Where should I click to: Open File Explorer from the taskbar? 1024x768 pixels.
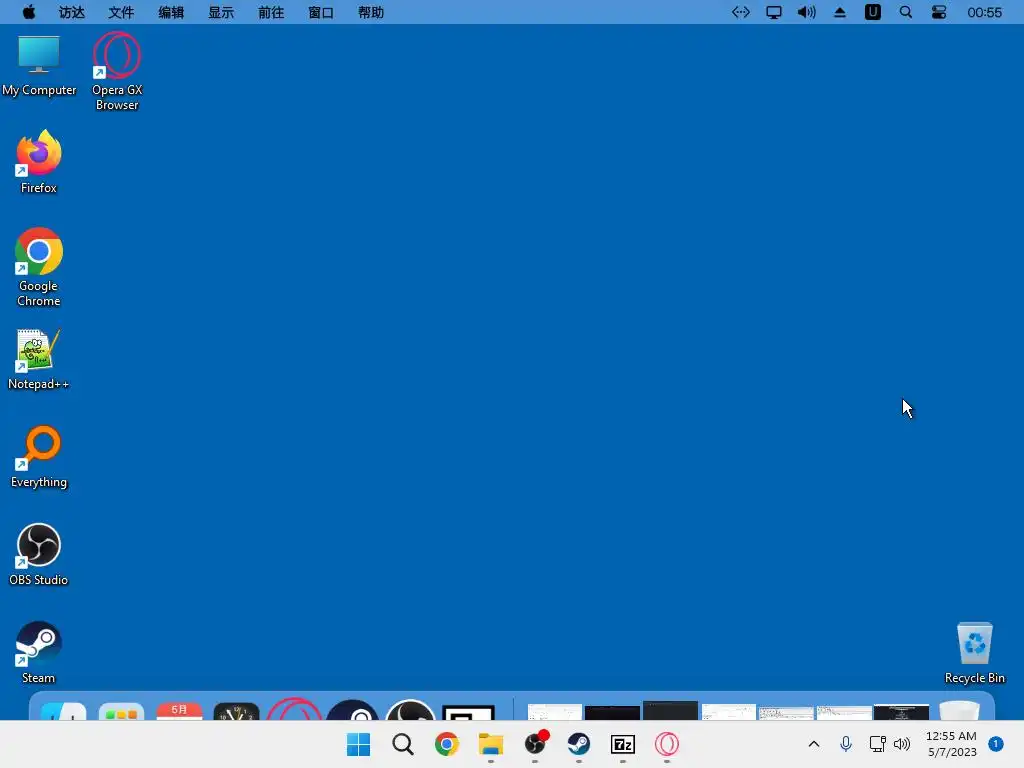(x=490, y=744)
